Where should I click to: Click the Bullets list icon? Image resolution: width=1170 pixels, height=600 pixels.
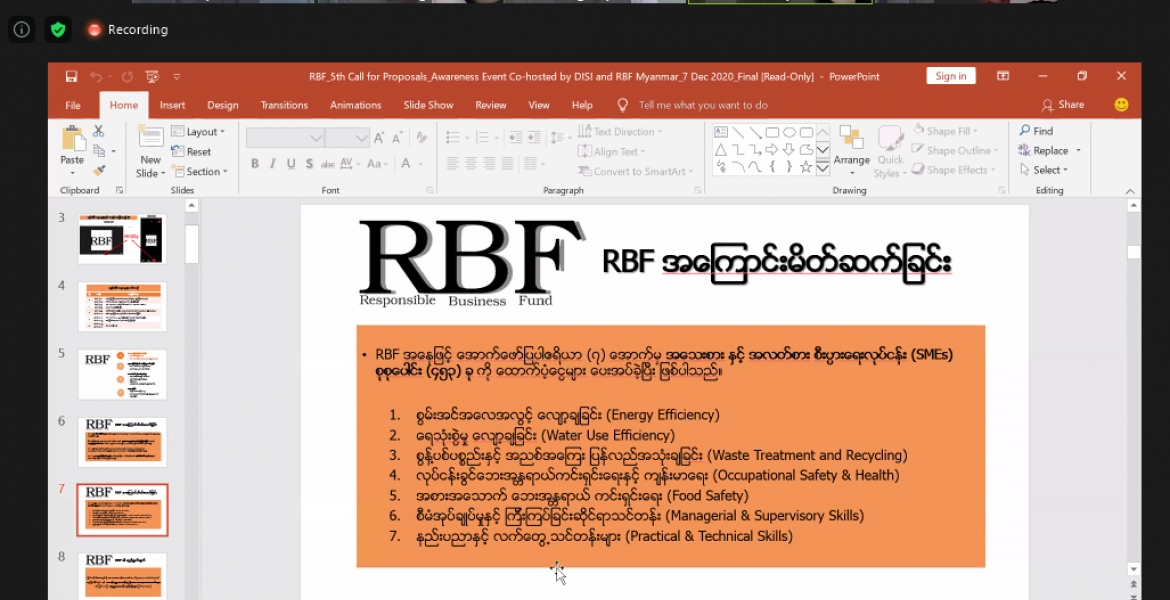click(452, 138)
